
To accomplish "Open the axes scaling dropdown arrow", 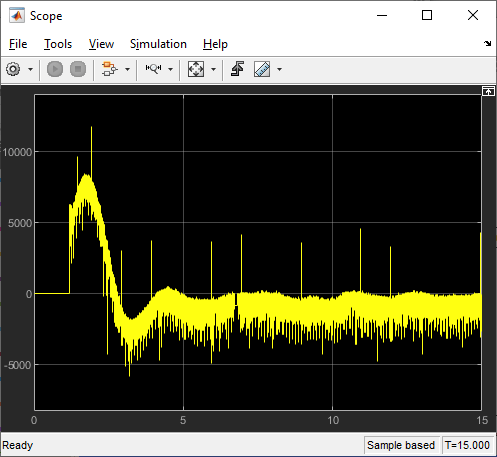I will tap(214, 69).
